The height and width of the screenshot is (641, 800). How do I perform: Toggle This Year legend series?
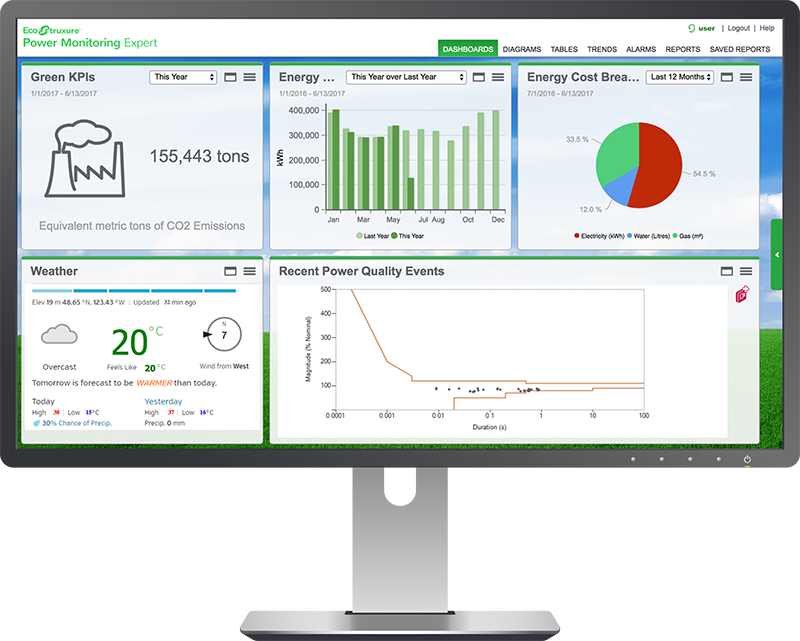pos(408,236)
